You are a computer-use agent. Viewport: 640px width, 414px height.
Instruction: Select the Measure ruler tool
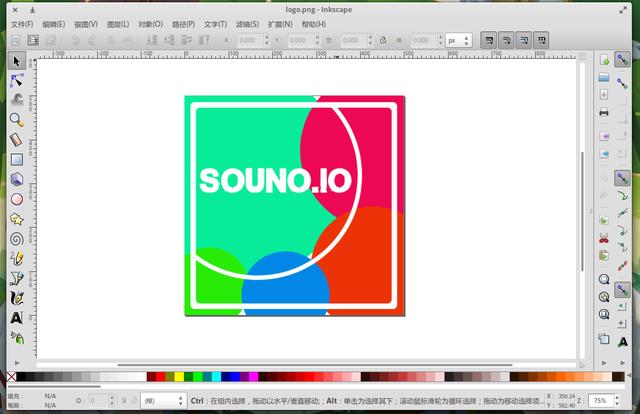click(x=16, y=140)
